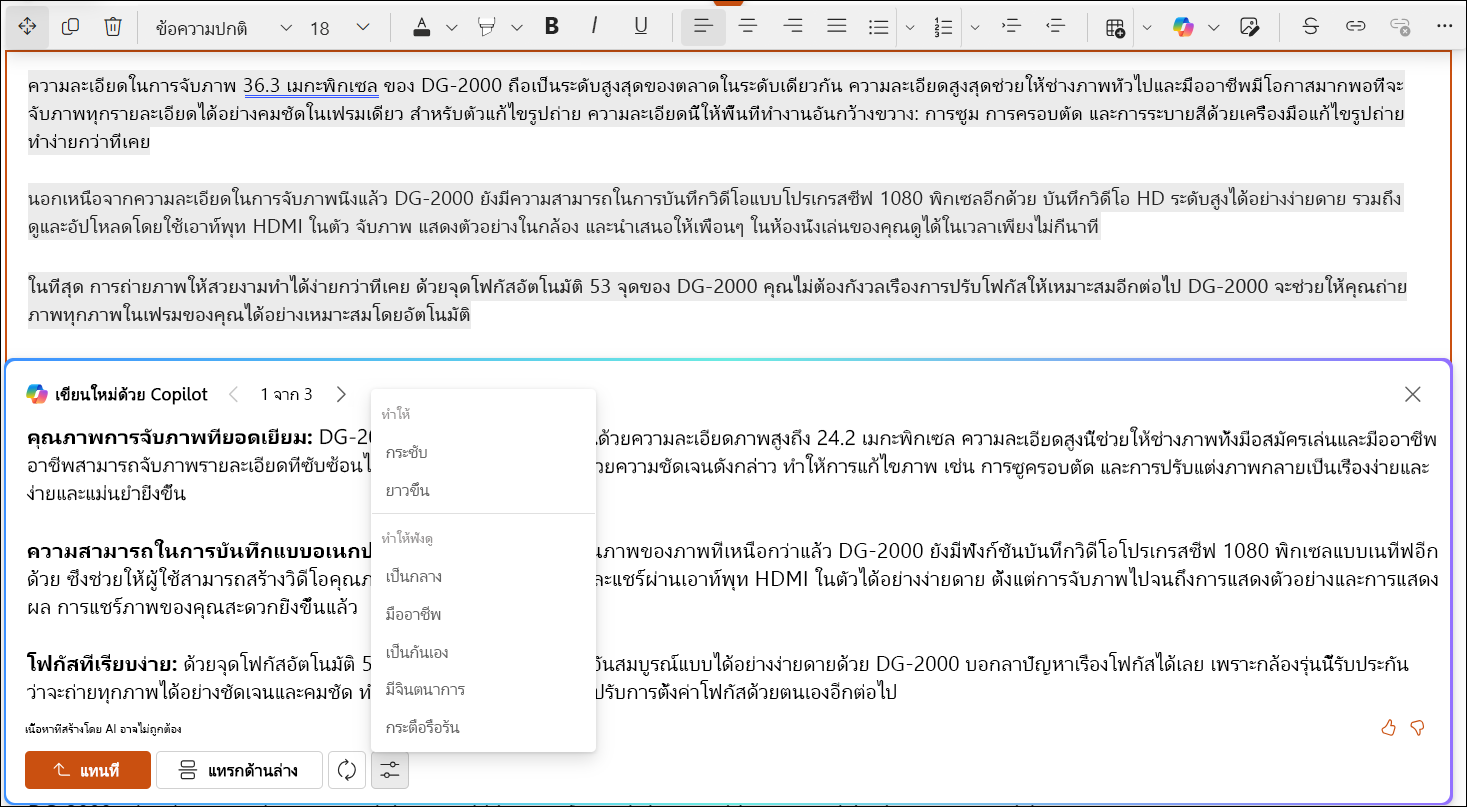Click the เขียนใหม่ด้วย Copilot title

click(x=130, y=394)
